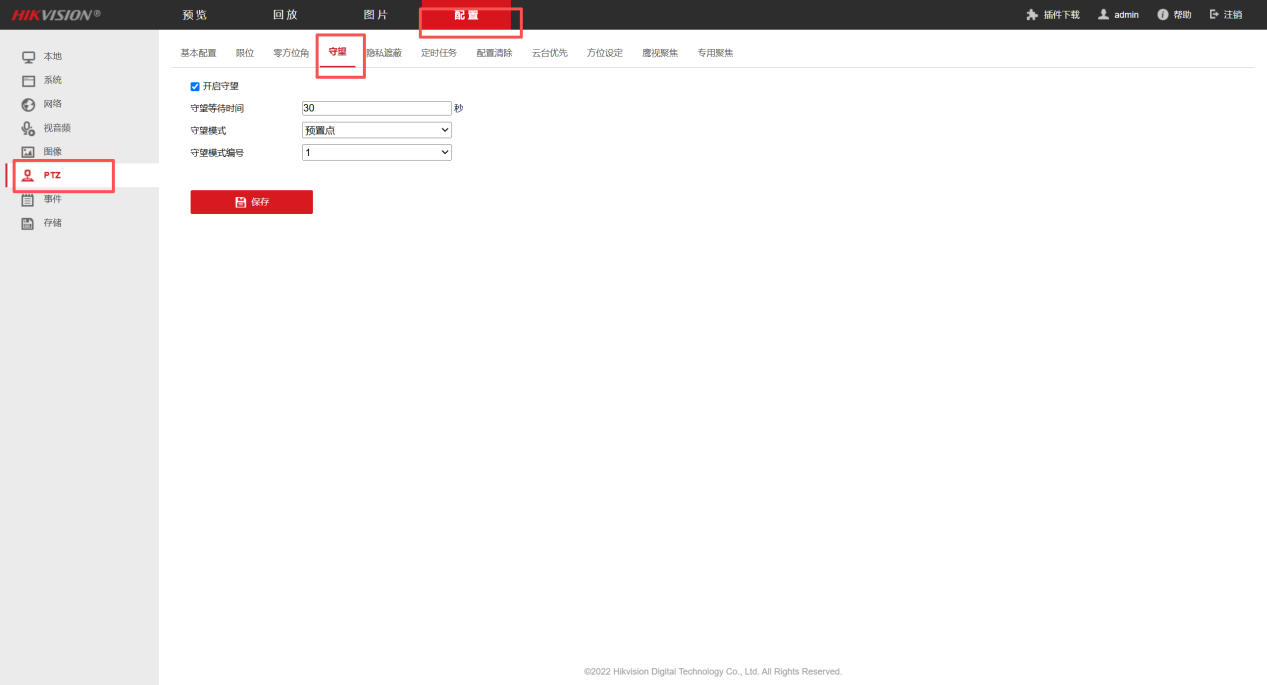Go to the 定时任务 tab
Screen dimensions: 1267x685
click(x=438, y=53)
